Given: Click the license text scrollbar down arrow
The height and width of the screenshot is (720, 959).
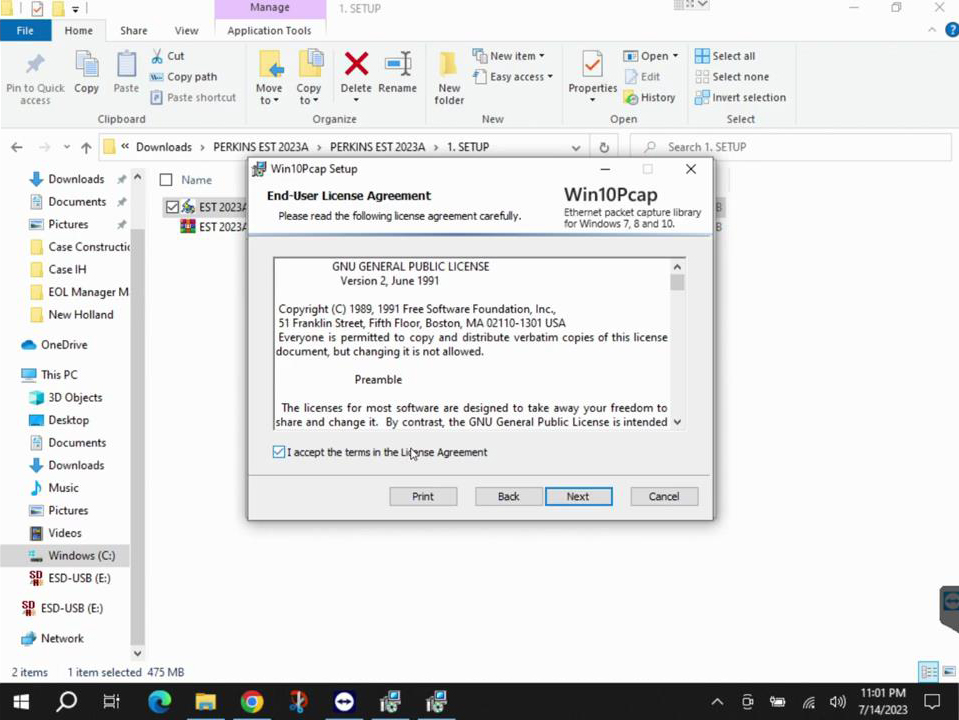Looking at the screenshot, I should (677, 422).
